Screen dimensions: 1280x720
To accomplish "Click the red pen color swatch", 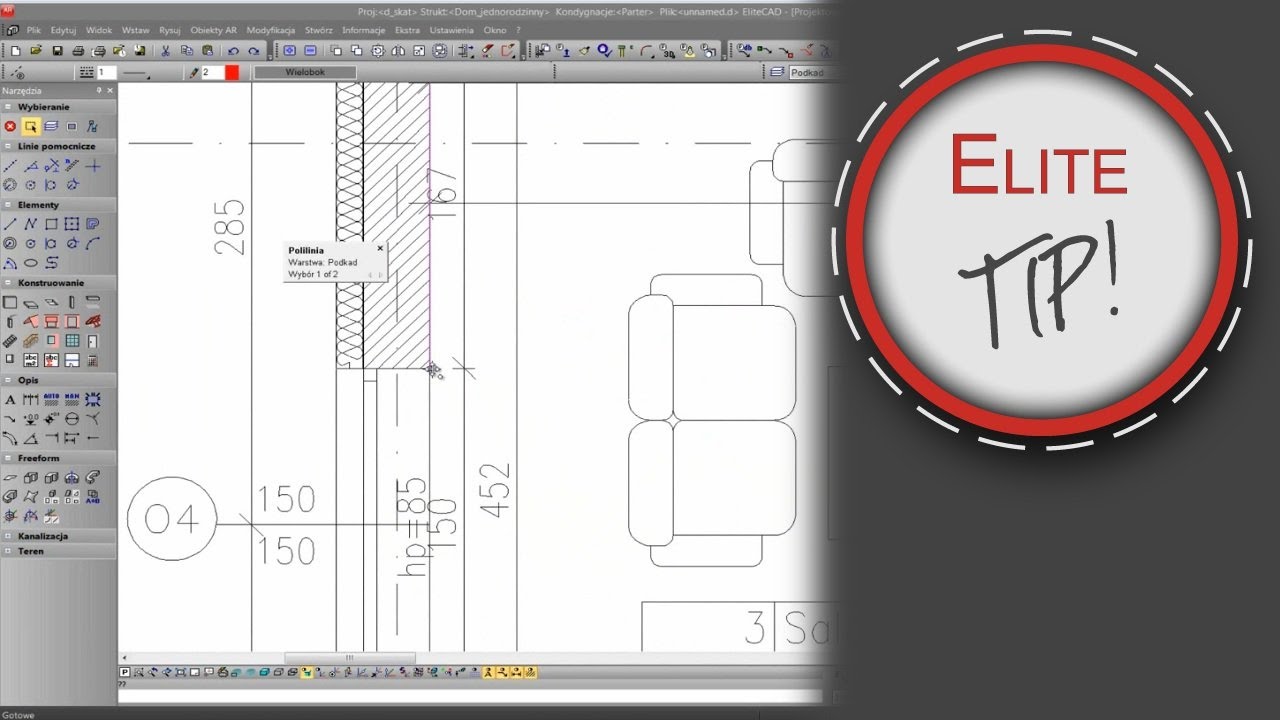I will (232, 73).
